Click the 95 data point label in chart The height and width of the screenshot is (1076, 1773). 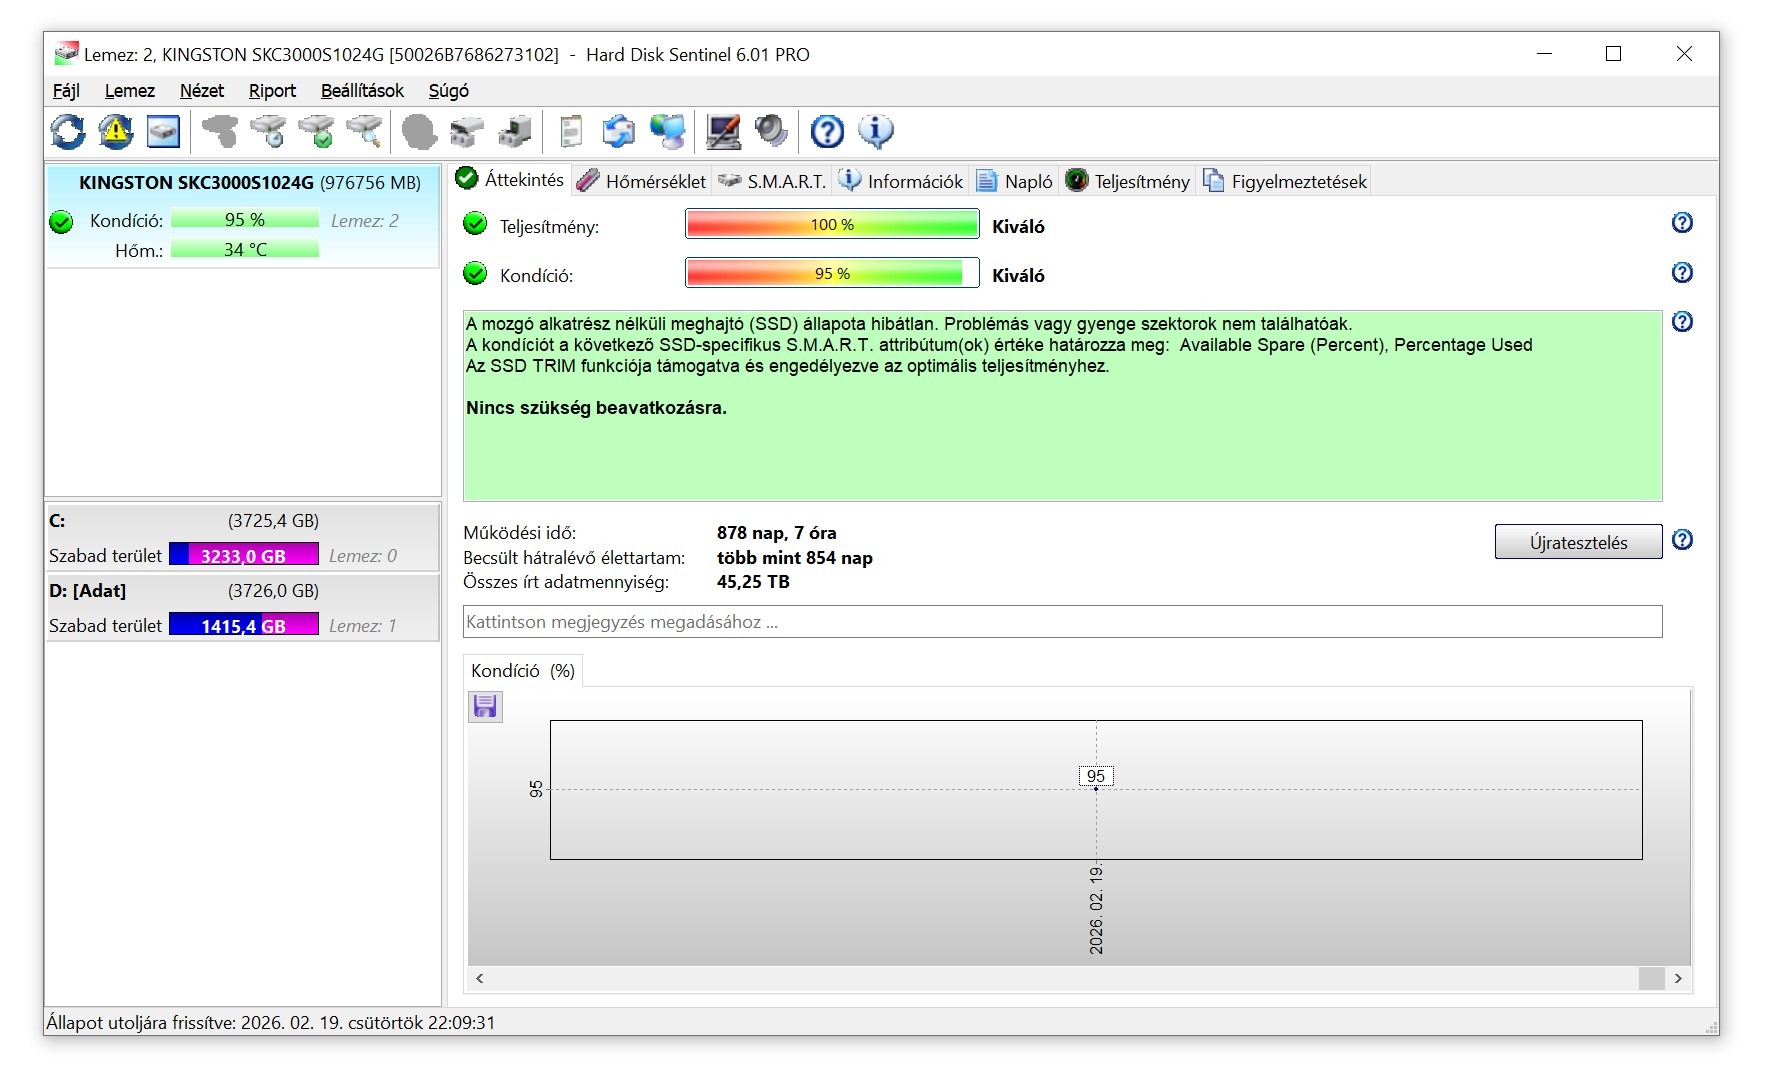1096,776
